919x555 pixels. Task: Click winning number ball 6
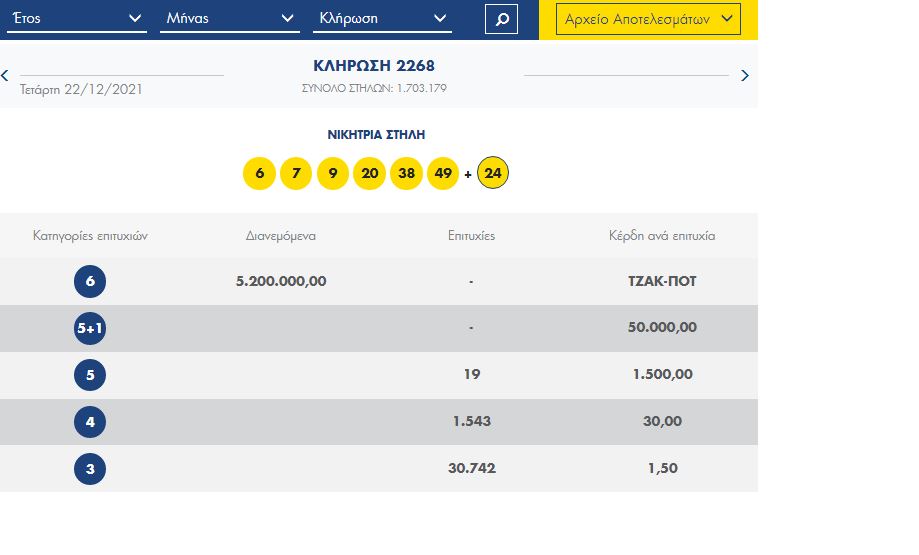259,174
